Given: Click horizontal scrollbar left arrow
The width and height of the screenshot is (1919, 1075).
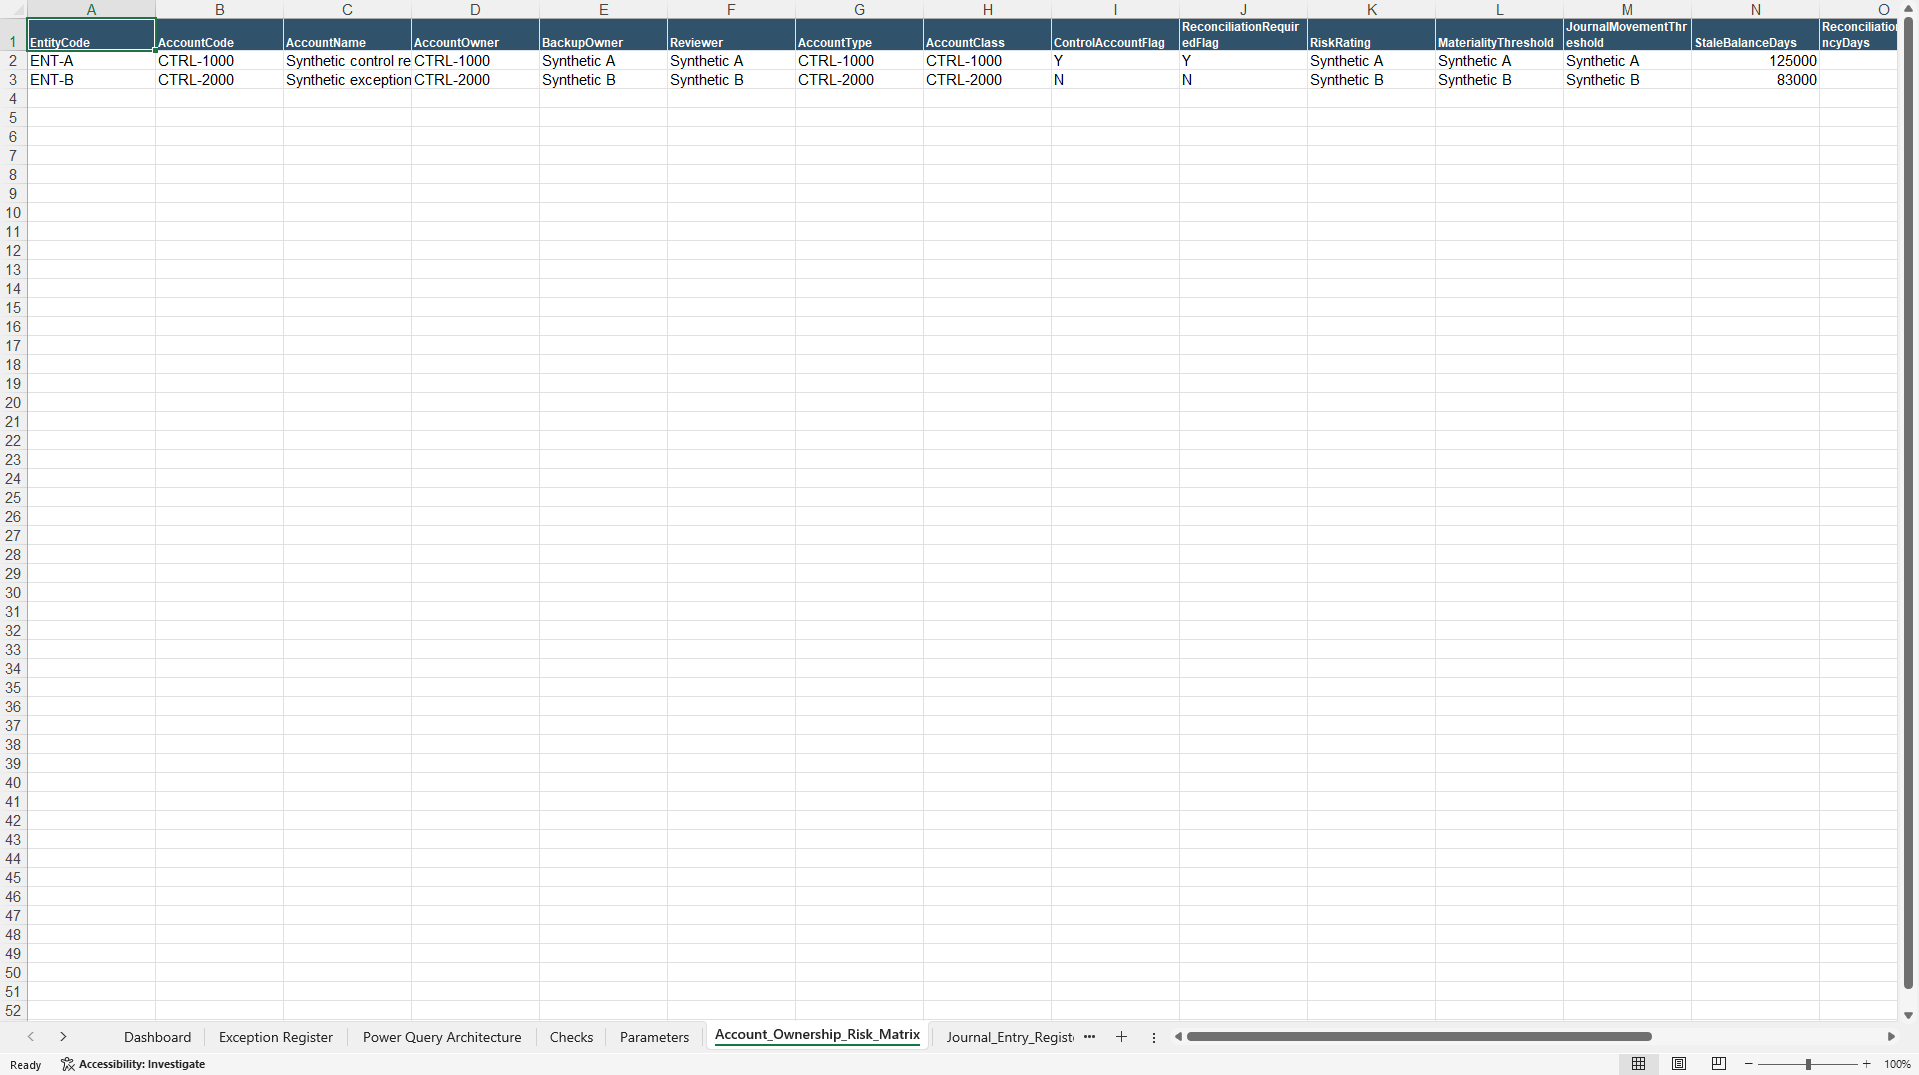Looking at the screenshot, I should pyautogui.click(x=1178, y=1037).
